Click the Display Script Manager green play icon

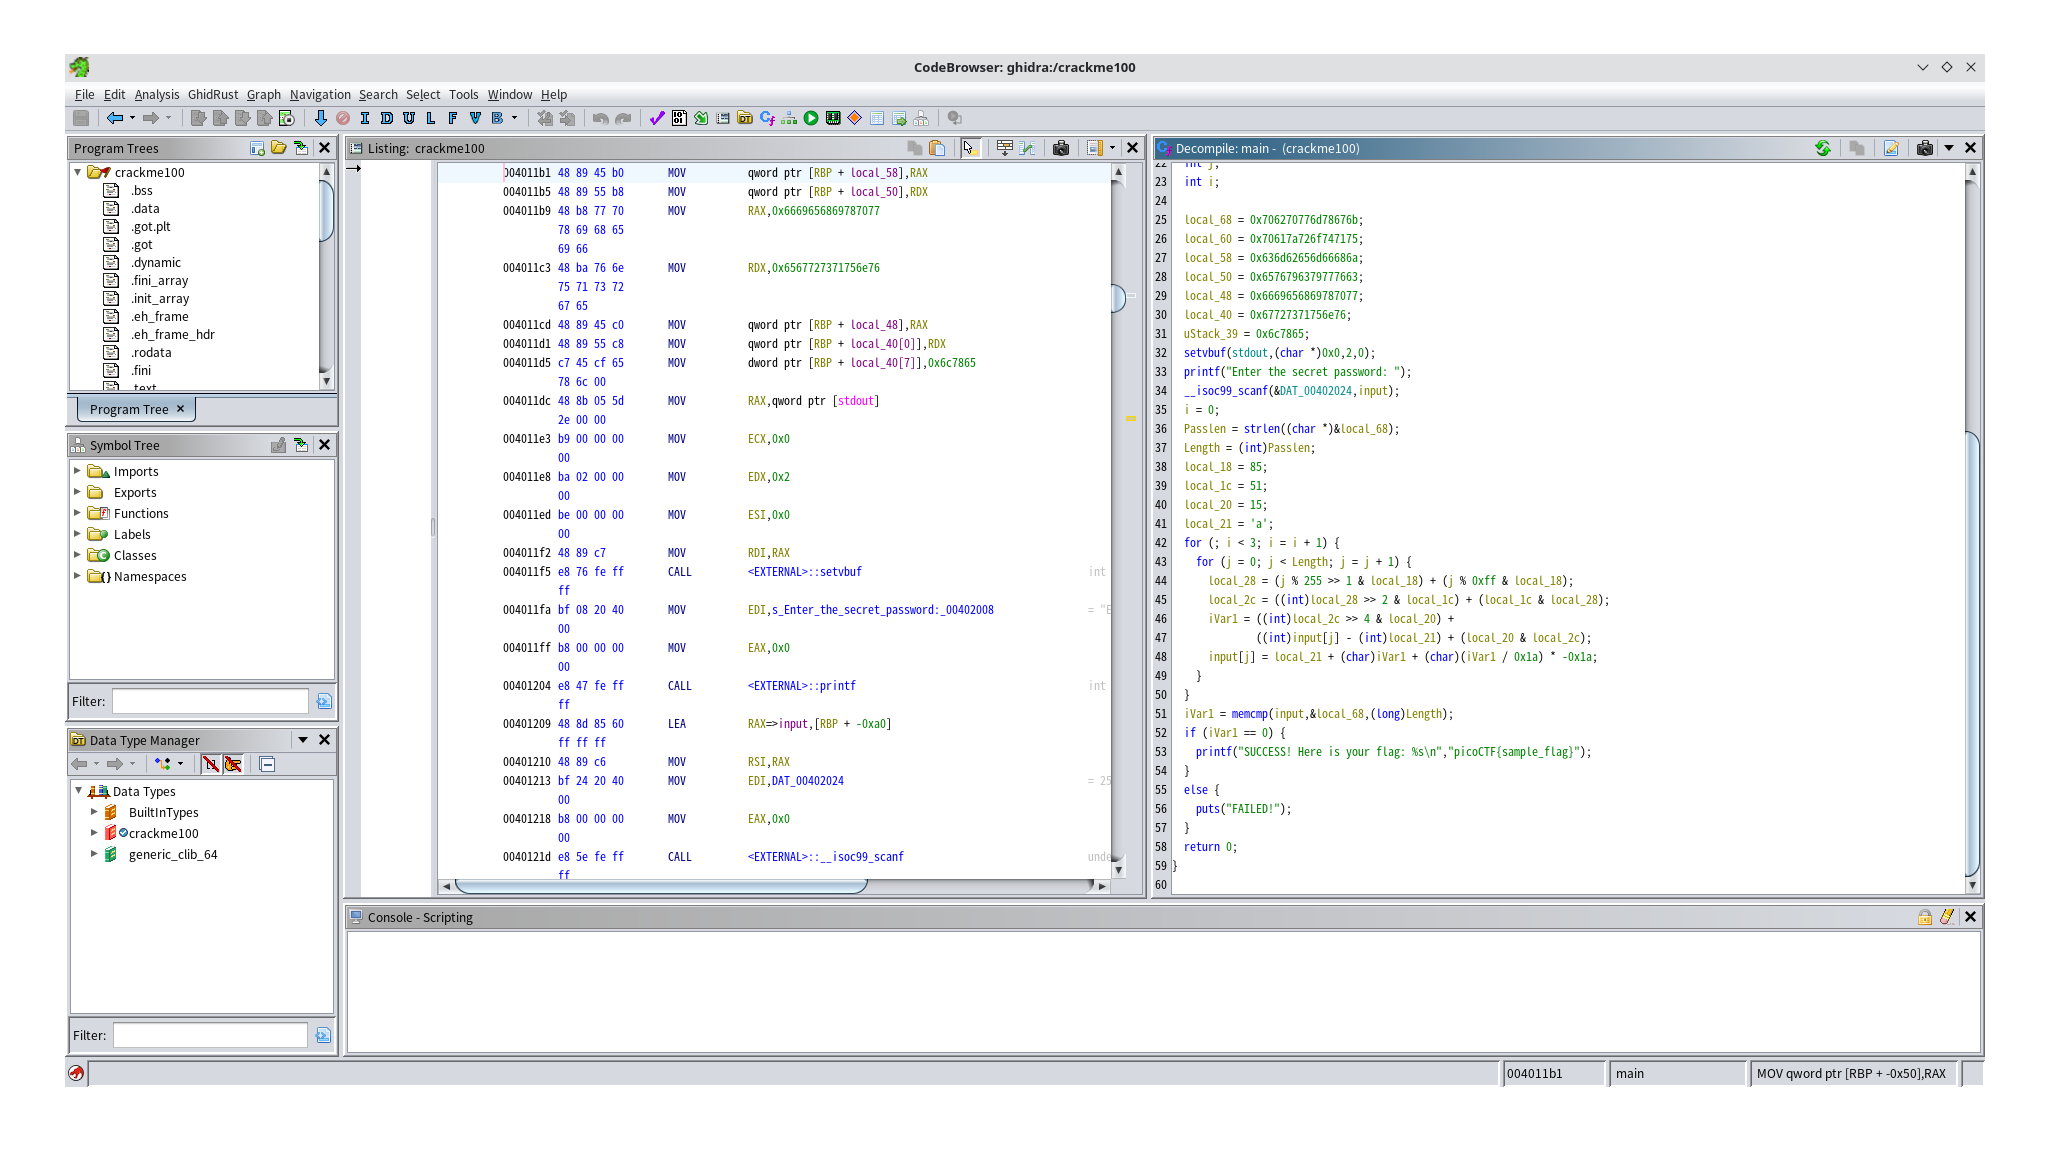(x=811, y=118)
